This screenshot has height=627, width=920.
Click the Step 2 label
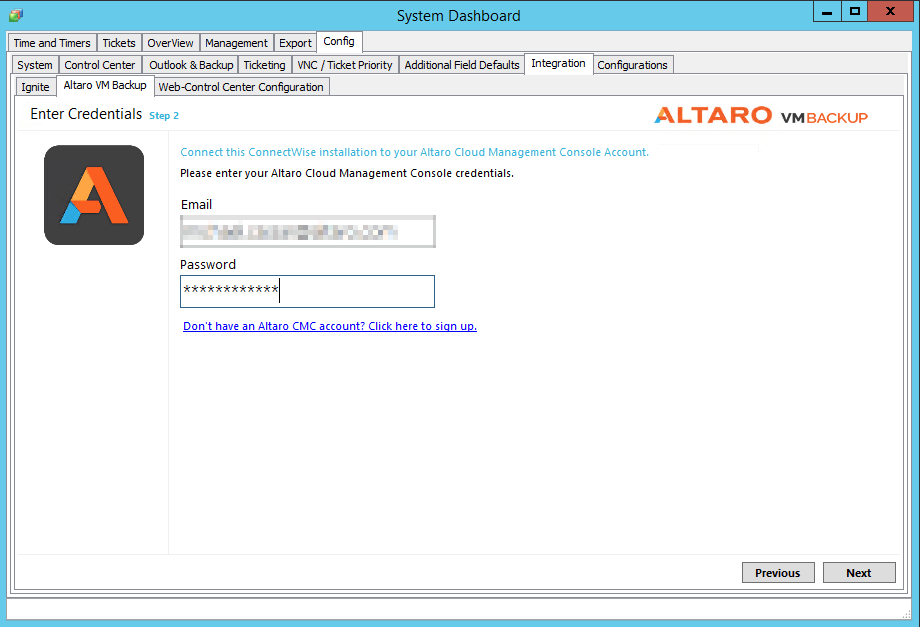164,116
